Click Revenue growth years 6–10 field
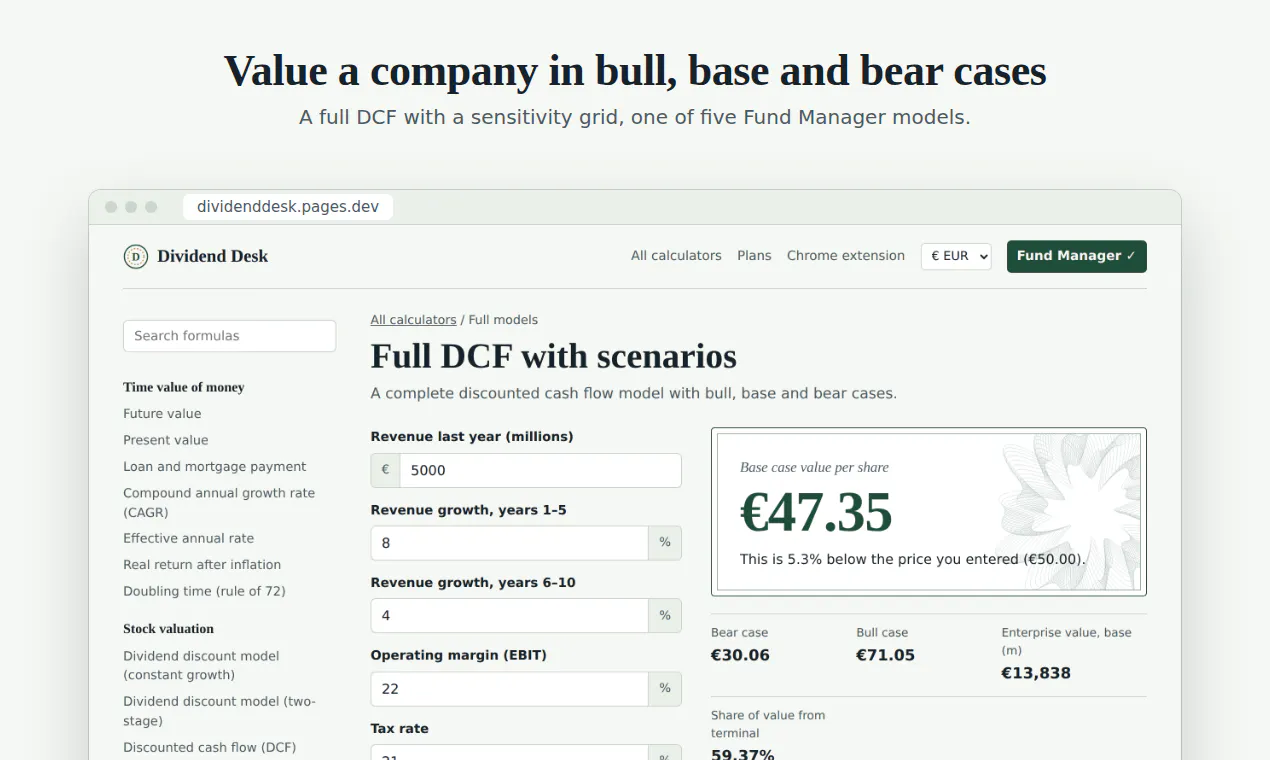Image resolution: width=1270 pixels, height=760 pixels. click(510, 616)
